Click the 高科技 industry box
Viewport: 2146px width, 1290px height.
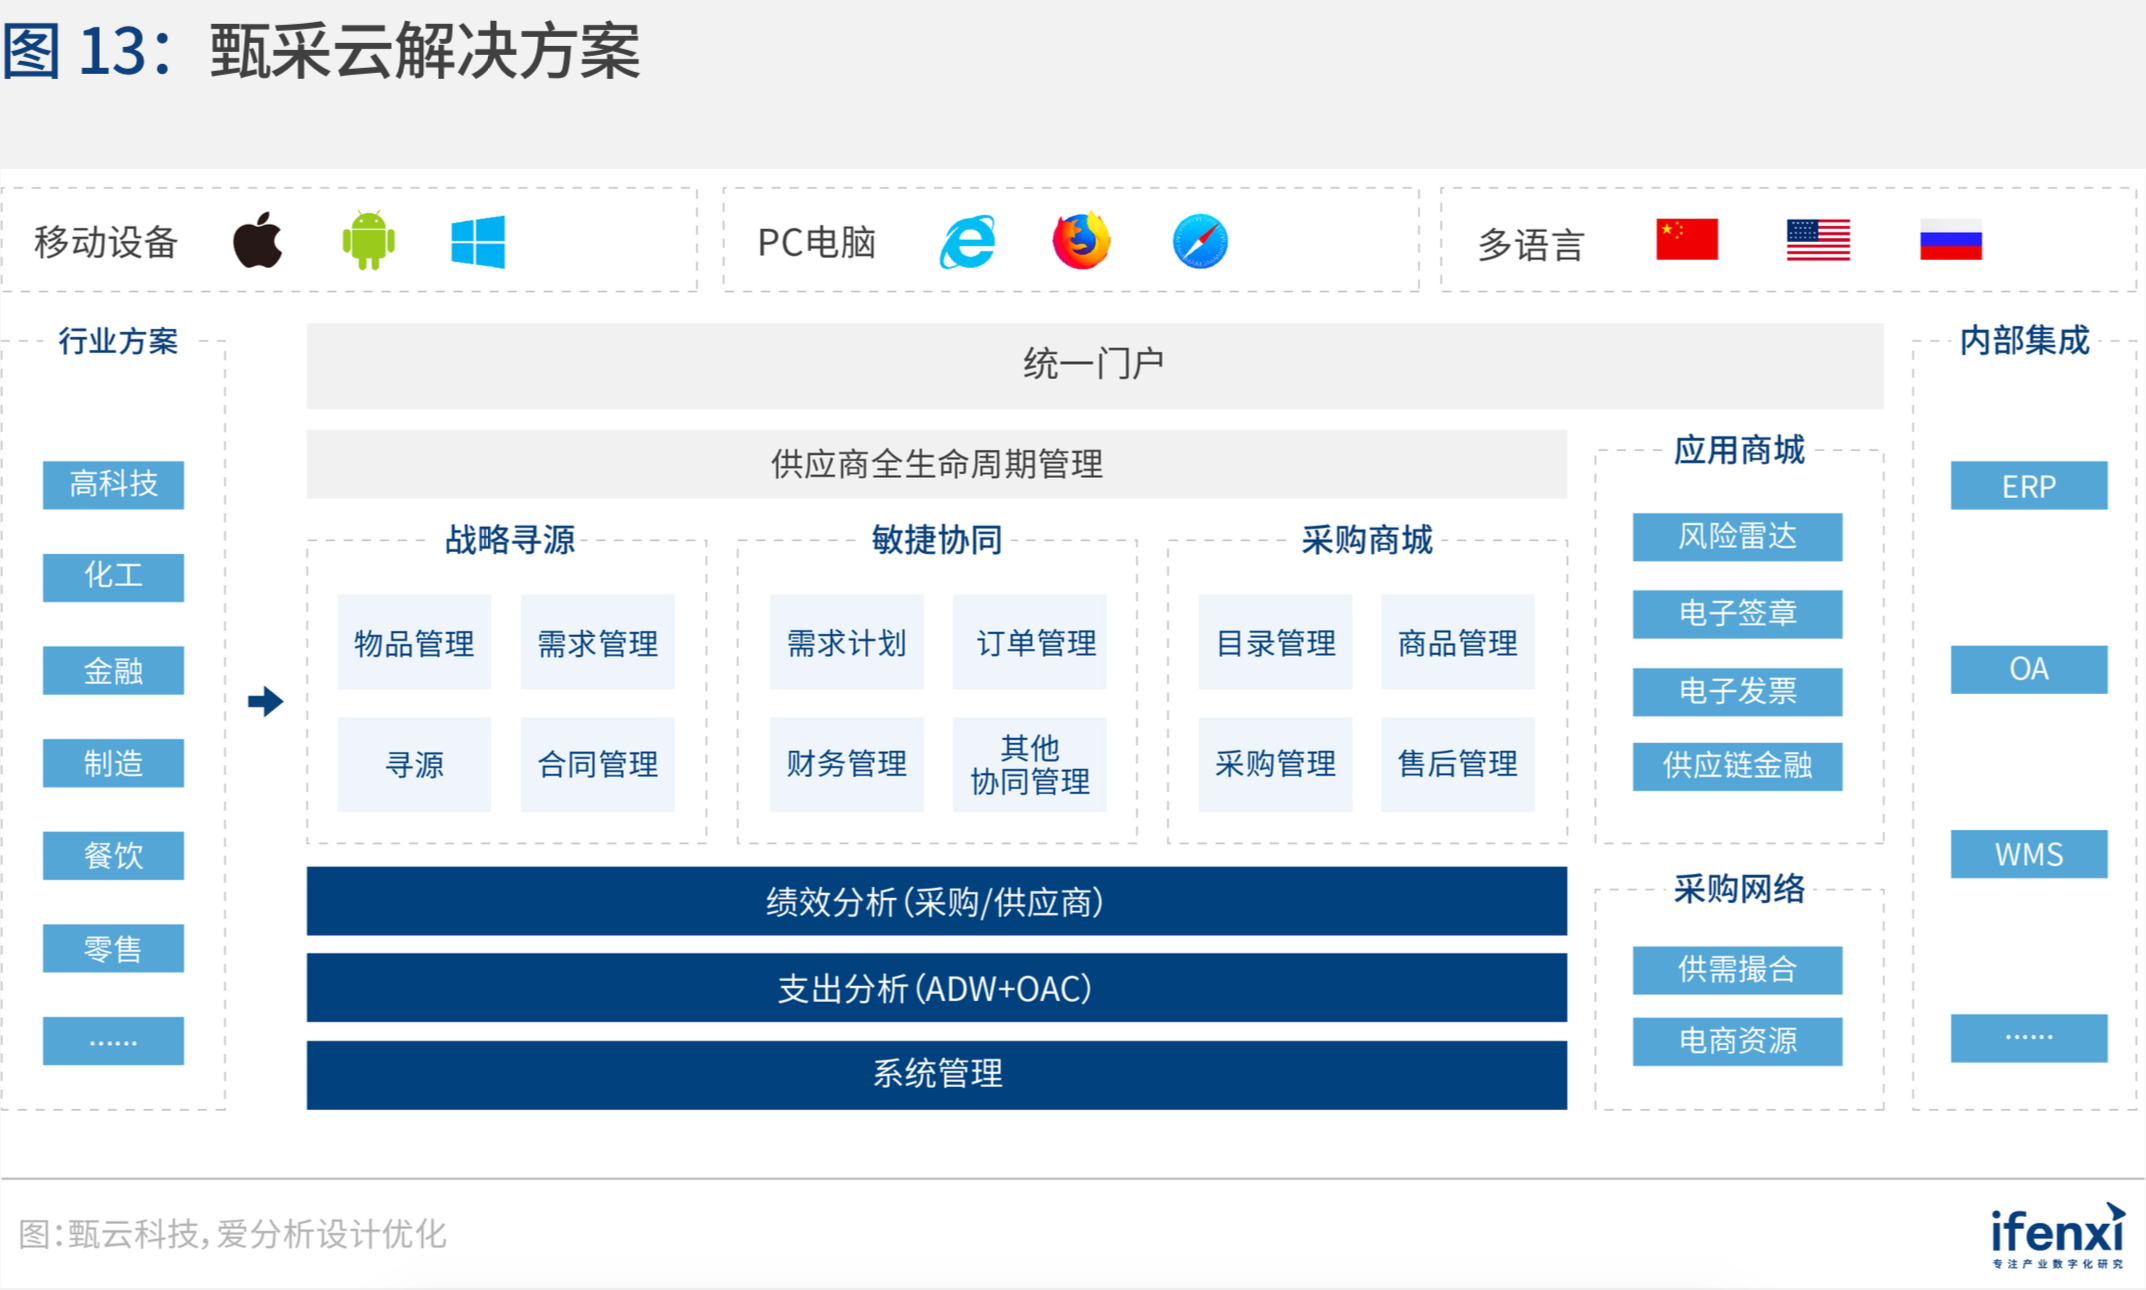coord(113,485)
